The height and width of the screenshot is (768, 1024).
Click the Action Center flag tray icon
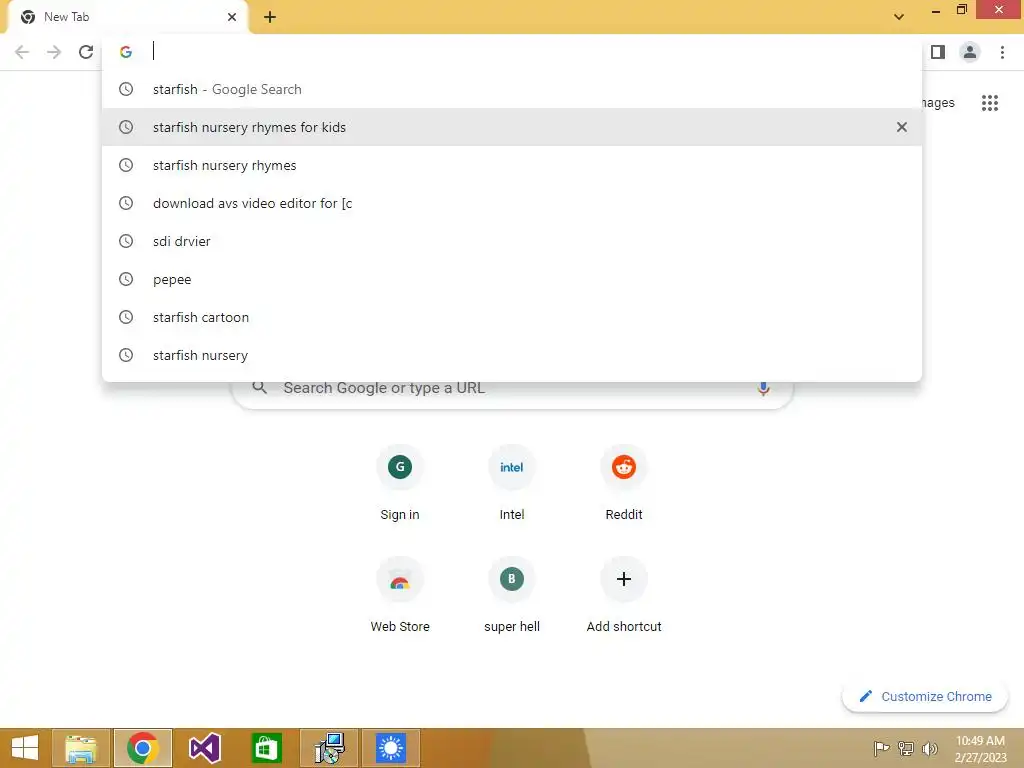pyautogui.click(x=881, y=748)
